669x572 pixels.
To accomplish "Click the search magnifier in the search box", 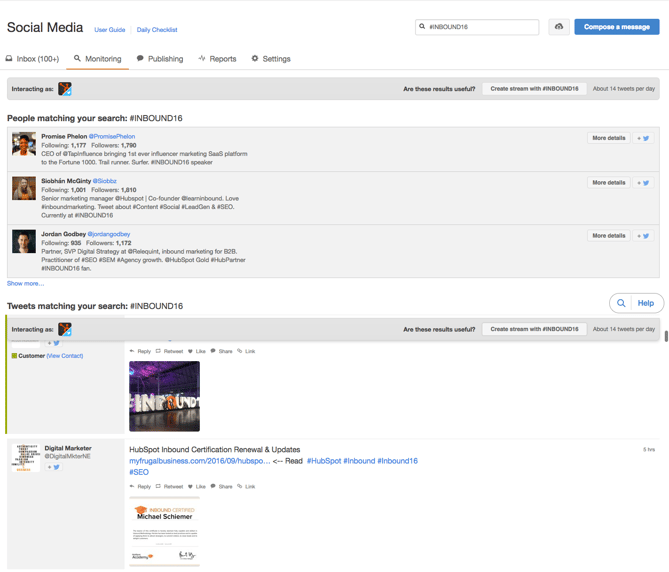I will point(423,27).
